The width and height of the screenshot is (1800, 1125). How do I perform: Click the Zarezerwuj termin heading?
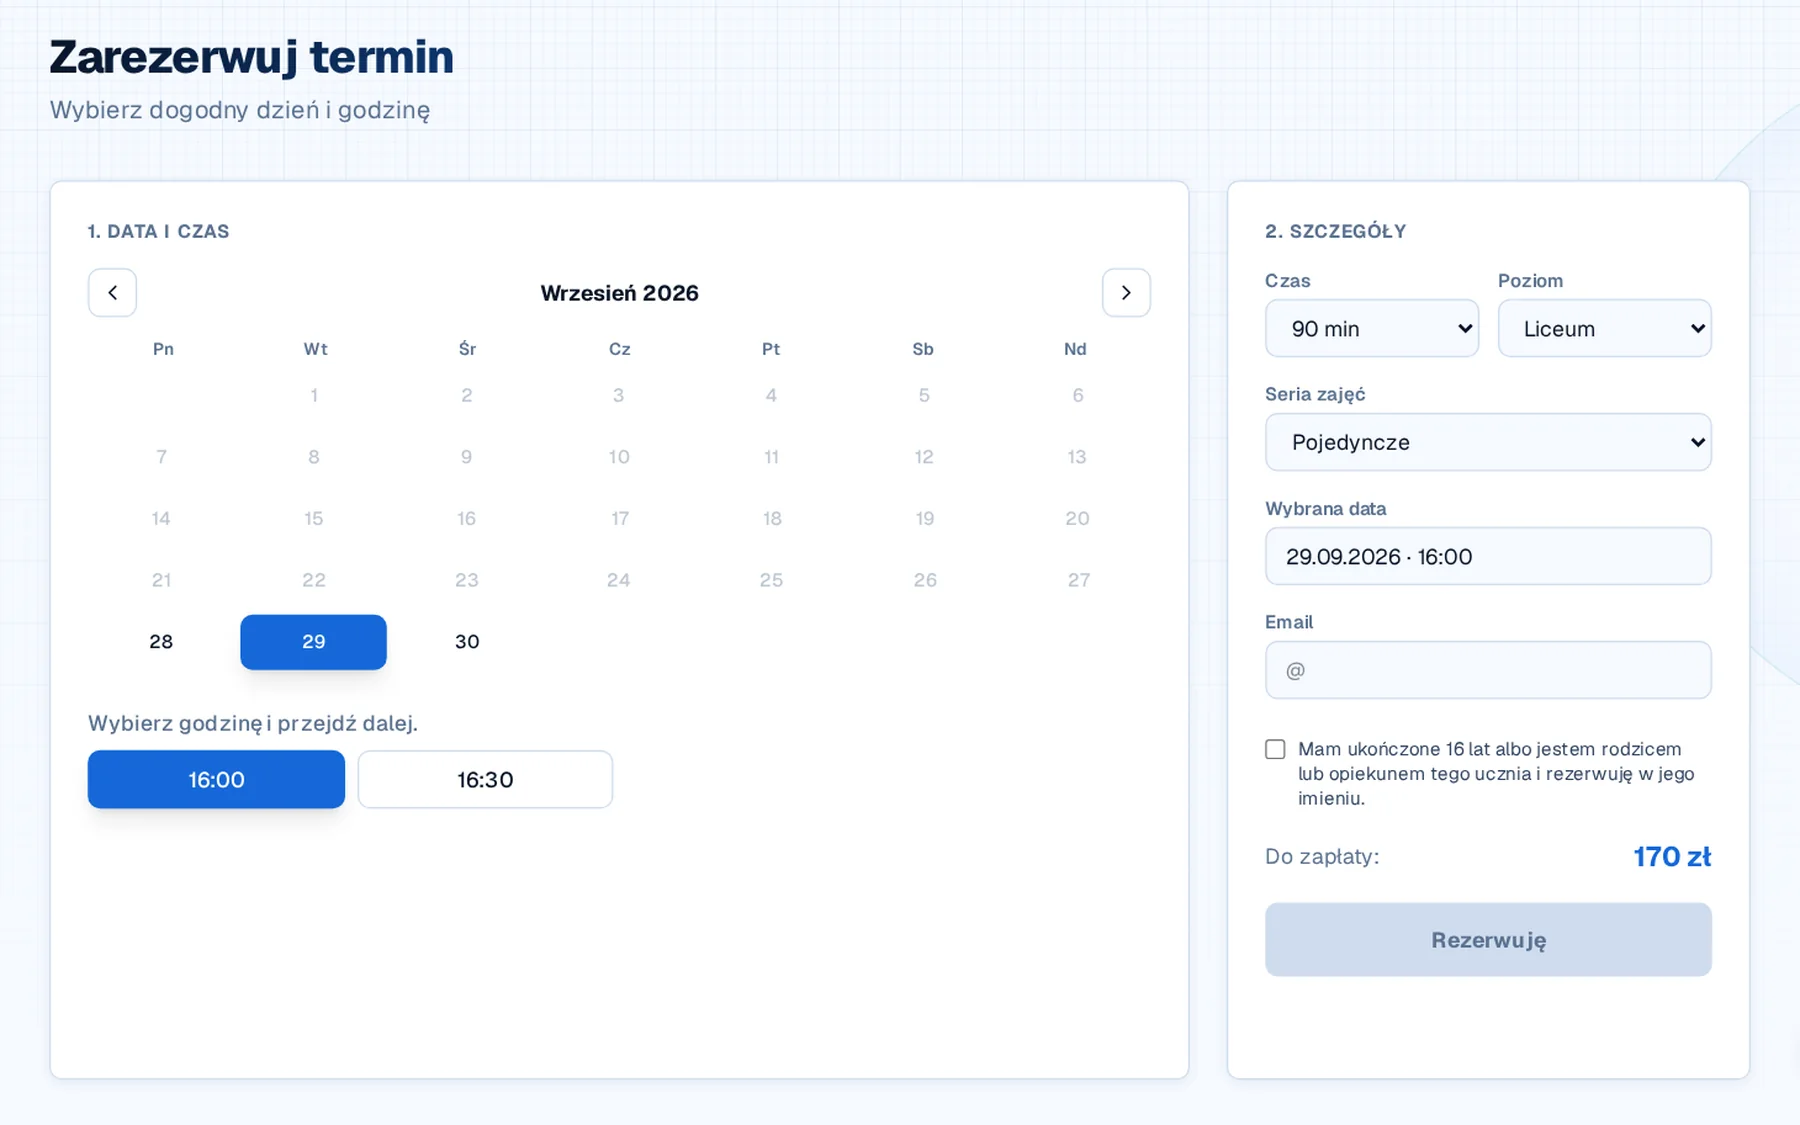click(x=251, y=57)
